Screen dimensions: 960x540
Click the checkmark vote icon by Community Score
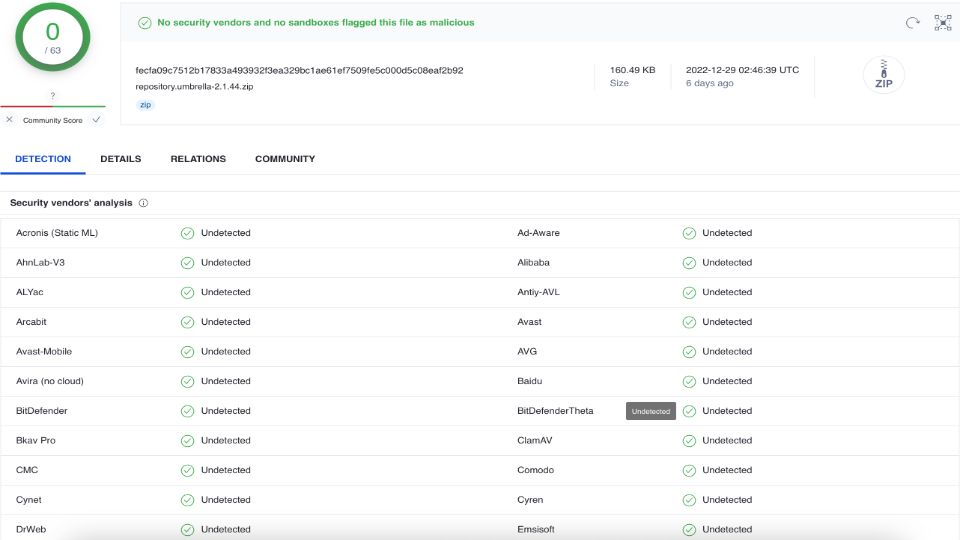96,119
